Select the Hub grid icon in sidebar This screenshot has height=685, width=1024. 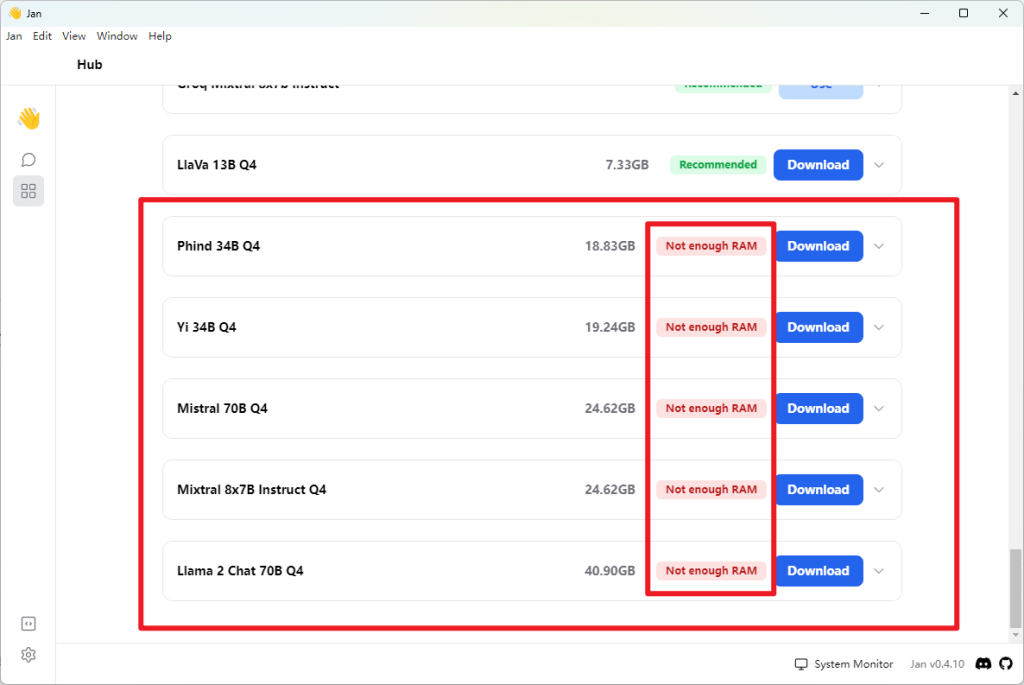28,191
